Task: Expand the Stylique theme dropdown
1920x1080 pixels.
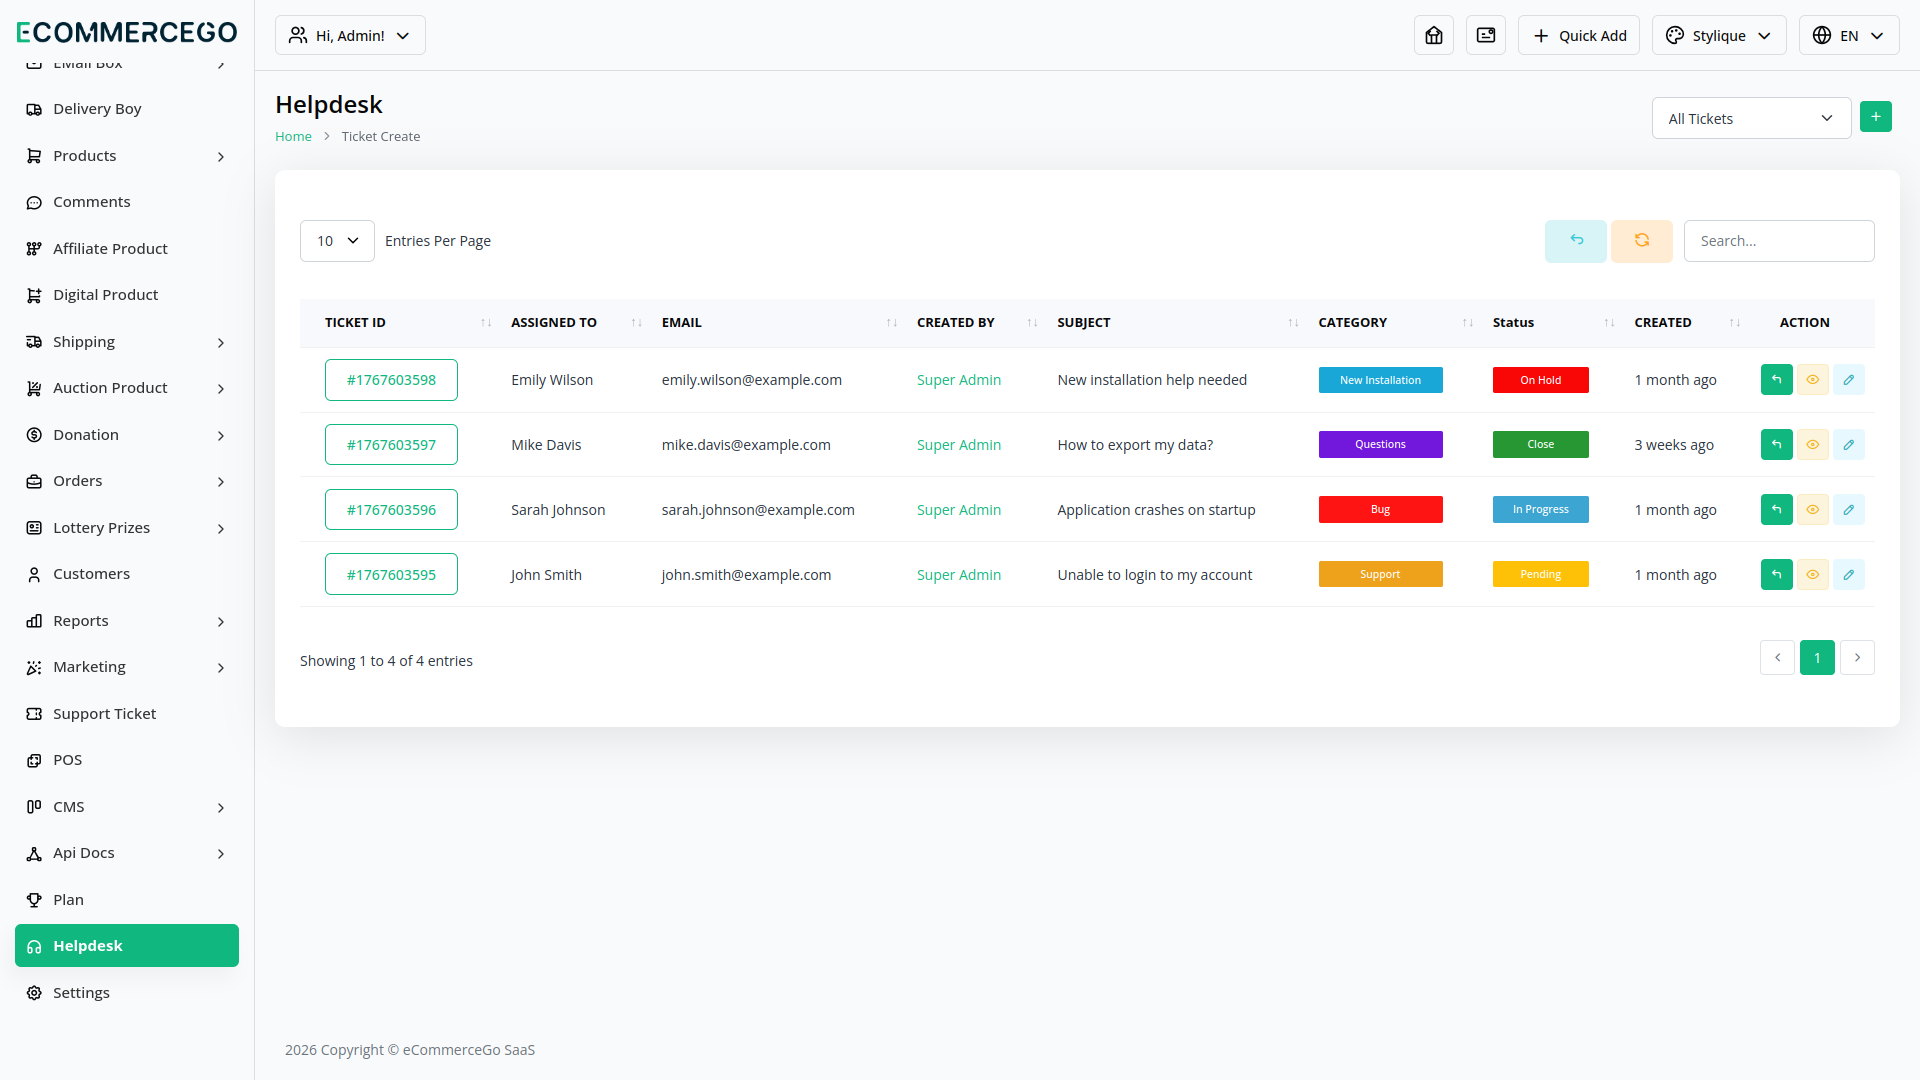Action: (1718, 35)
